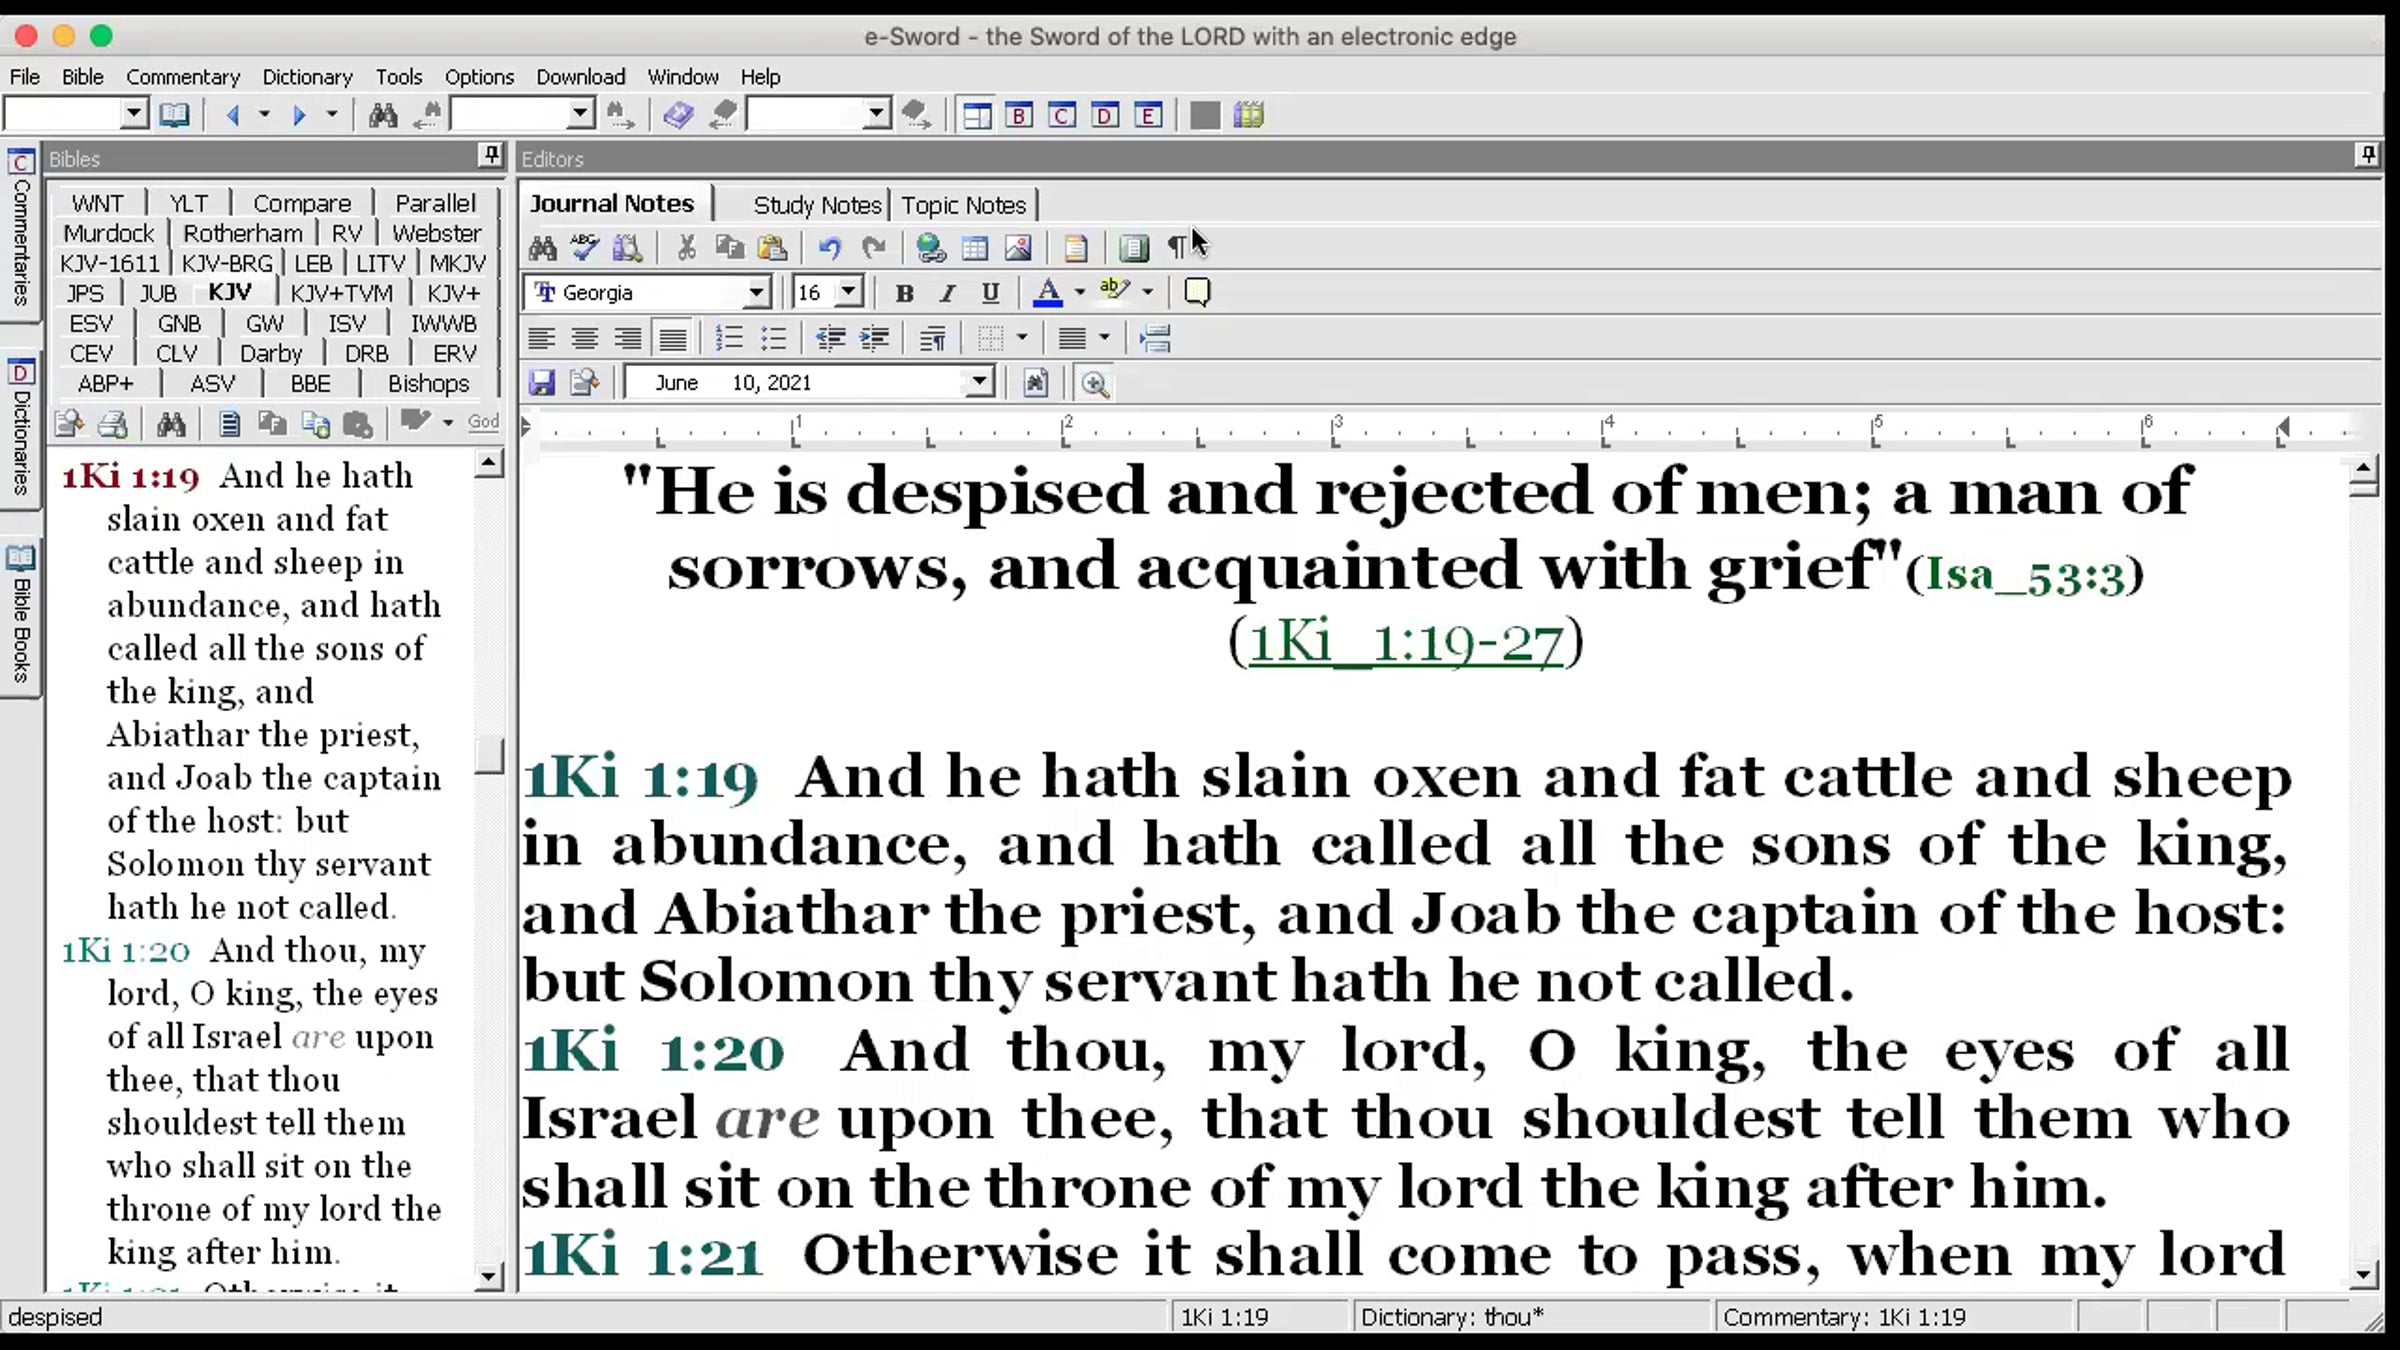Click Bible pane scrollbar down arrow
The width and height of the screenshot is (2400, 1350).
[489, 1276]
